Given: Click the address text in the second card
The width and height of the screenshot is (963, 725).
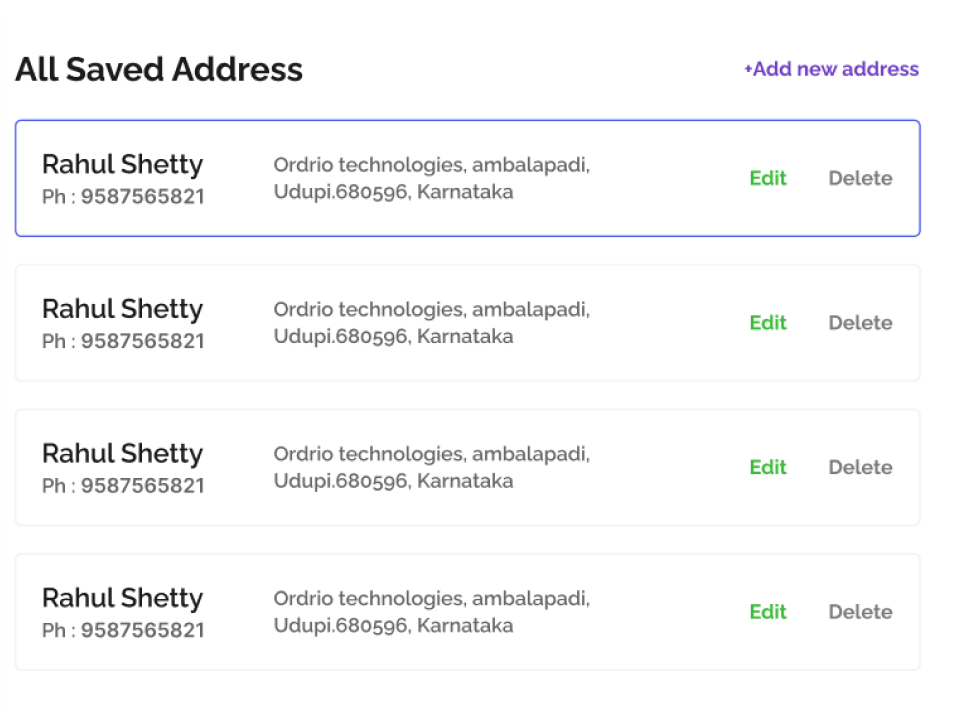Looking at the screenshot, I should tap(431, 323).
